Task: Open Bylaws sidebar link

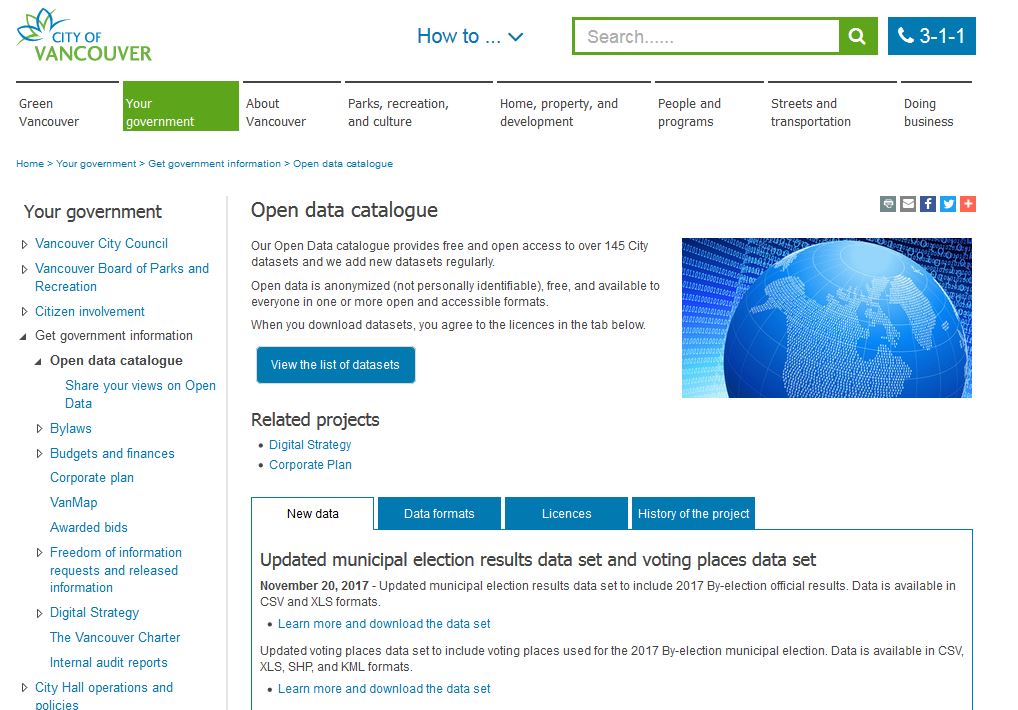Action: click(71, 428)
